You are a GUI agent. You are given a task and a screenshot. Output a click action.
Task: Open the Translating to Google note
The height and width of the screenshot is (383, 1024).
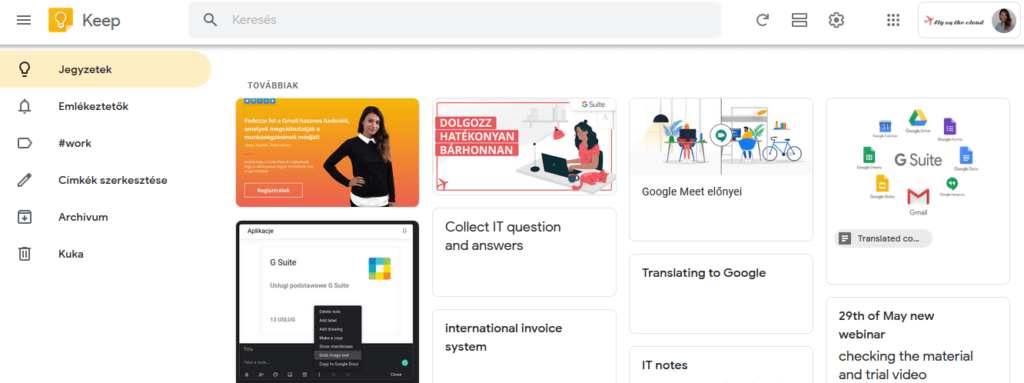(721, 294)
